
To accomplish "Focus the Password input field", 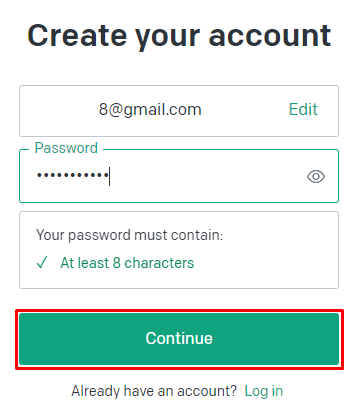I will pyautogui.click(x=179, y=176).
